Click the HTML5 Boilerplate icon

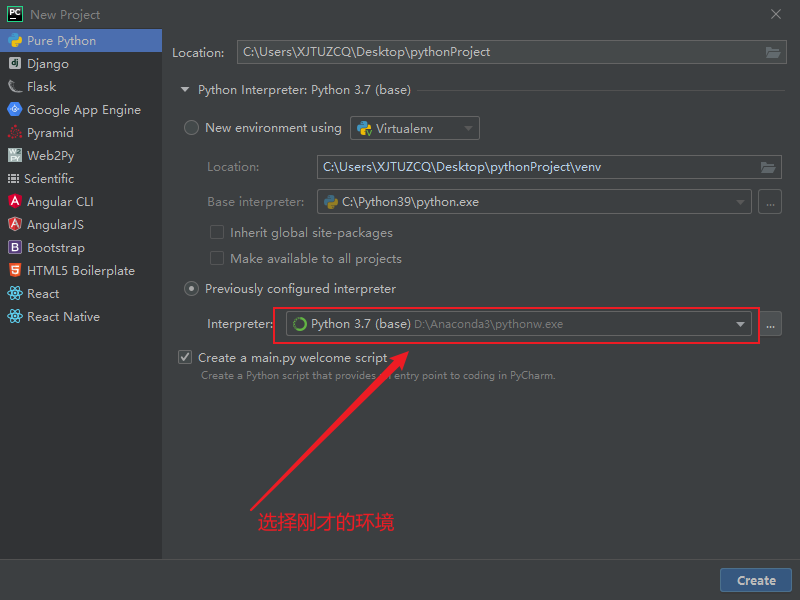[x=15, y=270]
